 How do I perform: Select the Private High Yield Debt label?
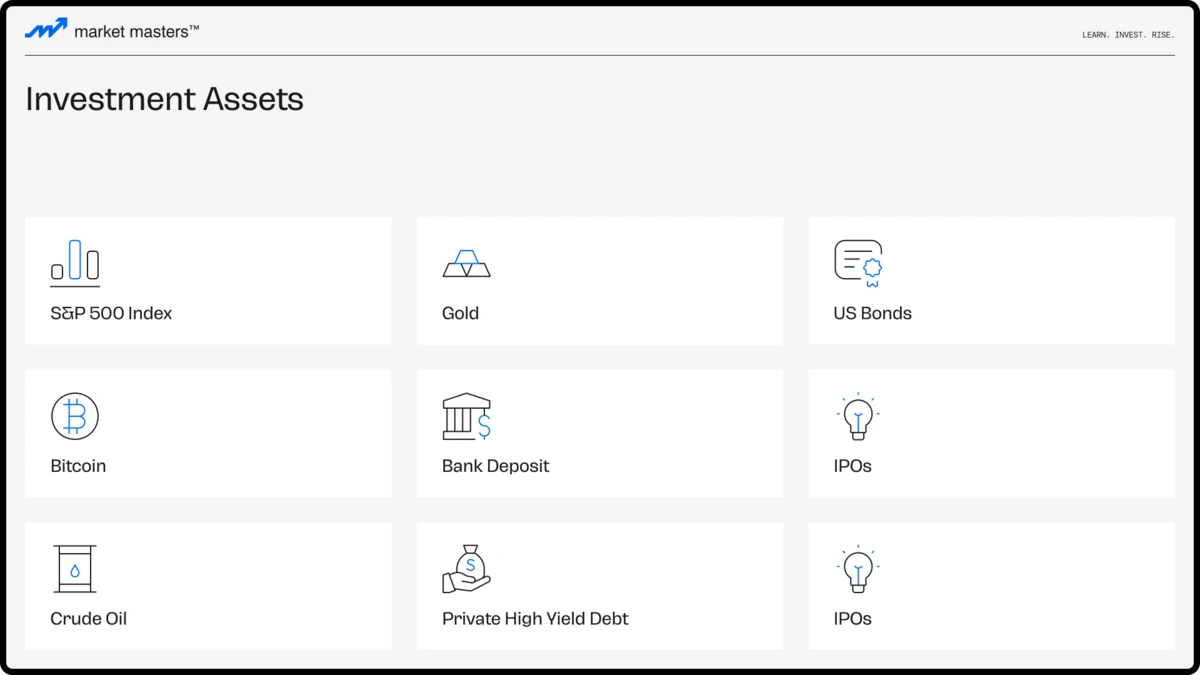pos(535,619)
